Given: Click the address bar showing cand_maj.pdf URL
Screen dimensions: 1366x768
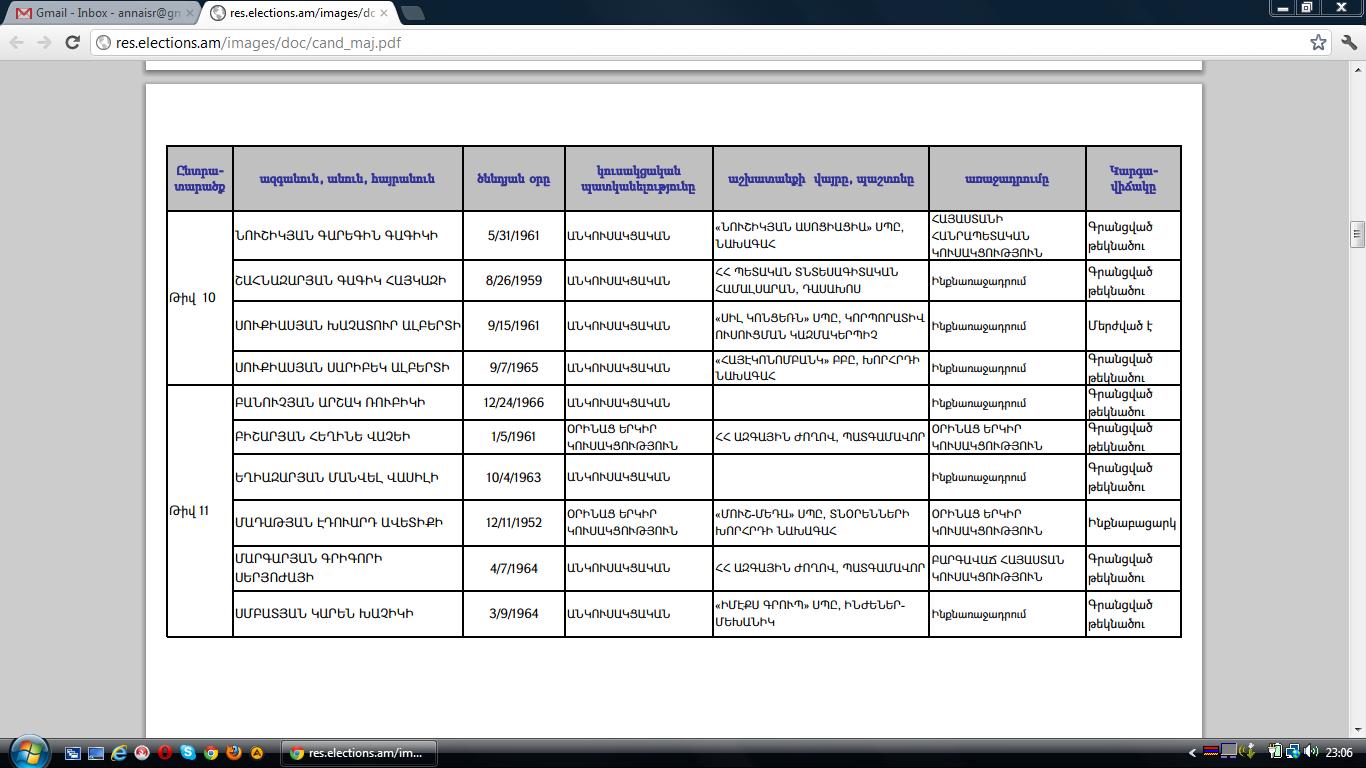Looking at the screenshot, I should tap(700, 42).
